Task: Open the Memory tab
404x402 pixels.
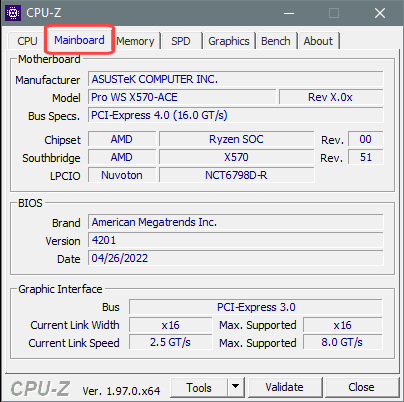Action: [135, 41]
